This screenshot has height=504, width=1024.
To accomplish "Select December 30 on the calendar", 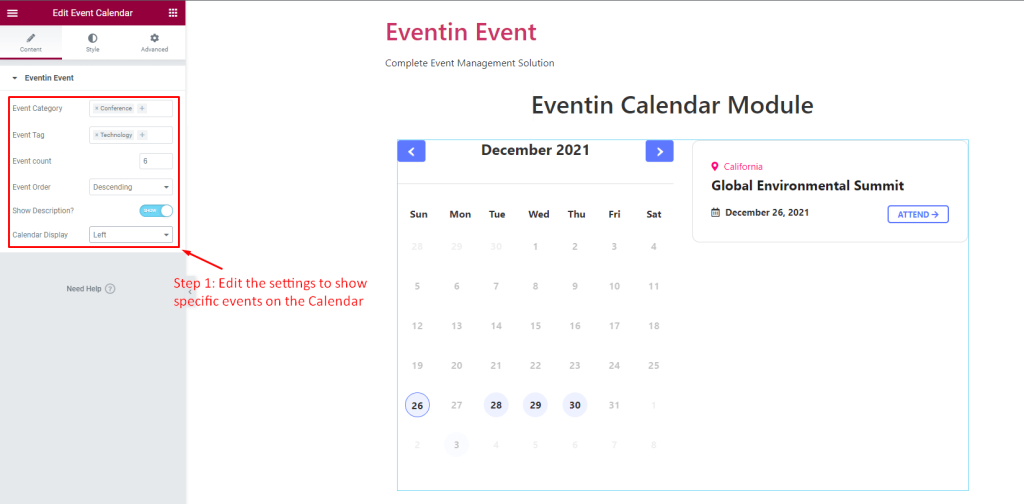I will pos(575,405).
